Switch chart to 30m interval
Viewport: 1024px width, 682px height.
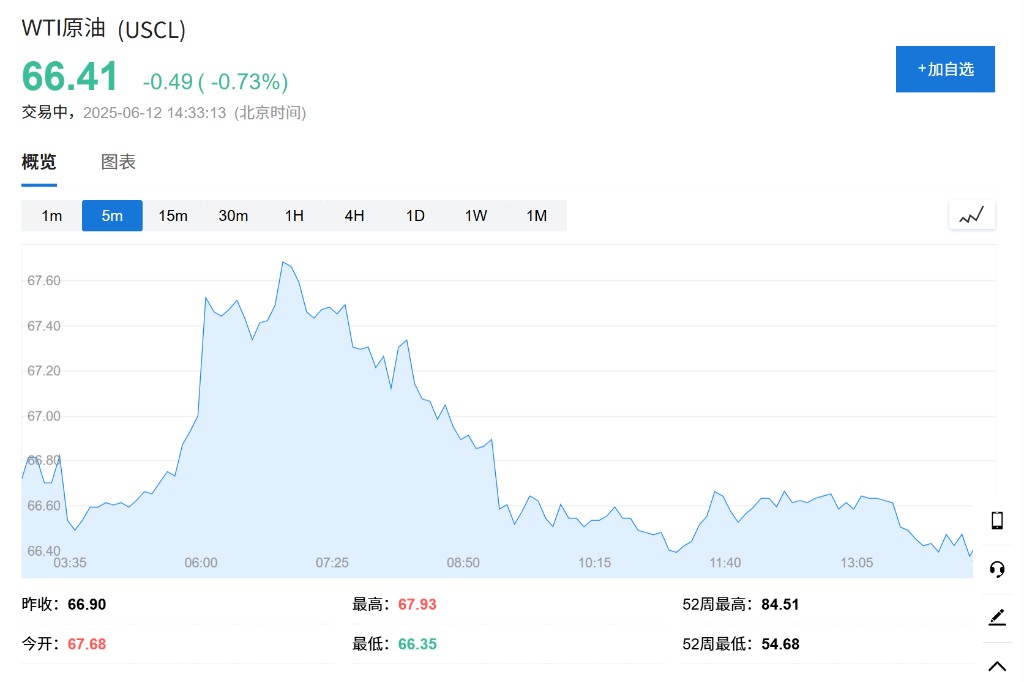coord(233,216)
